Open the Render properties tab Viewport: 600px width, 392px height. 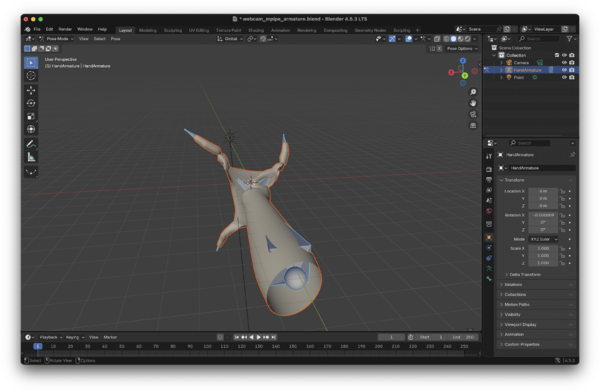tap(489, 169)
